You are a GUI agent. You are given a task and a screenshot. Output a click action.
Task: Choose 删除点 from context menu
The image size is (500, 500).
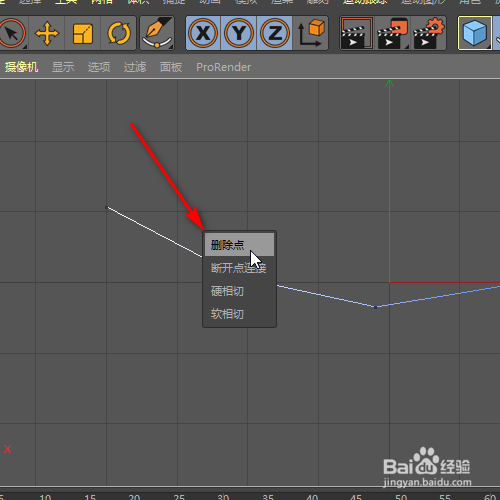(x=239, y=245)
